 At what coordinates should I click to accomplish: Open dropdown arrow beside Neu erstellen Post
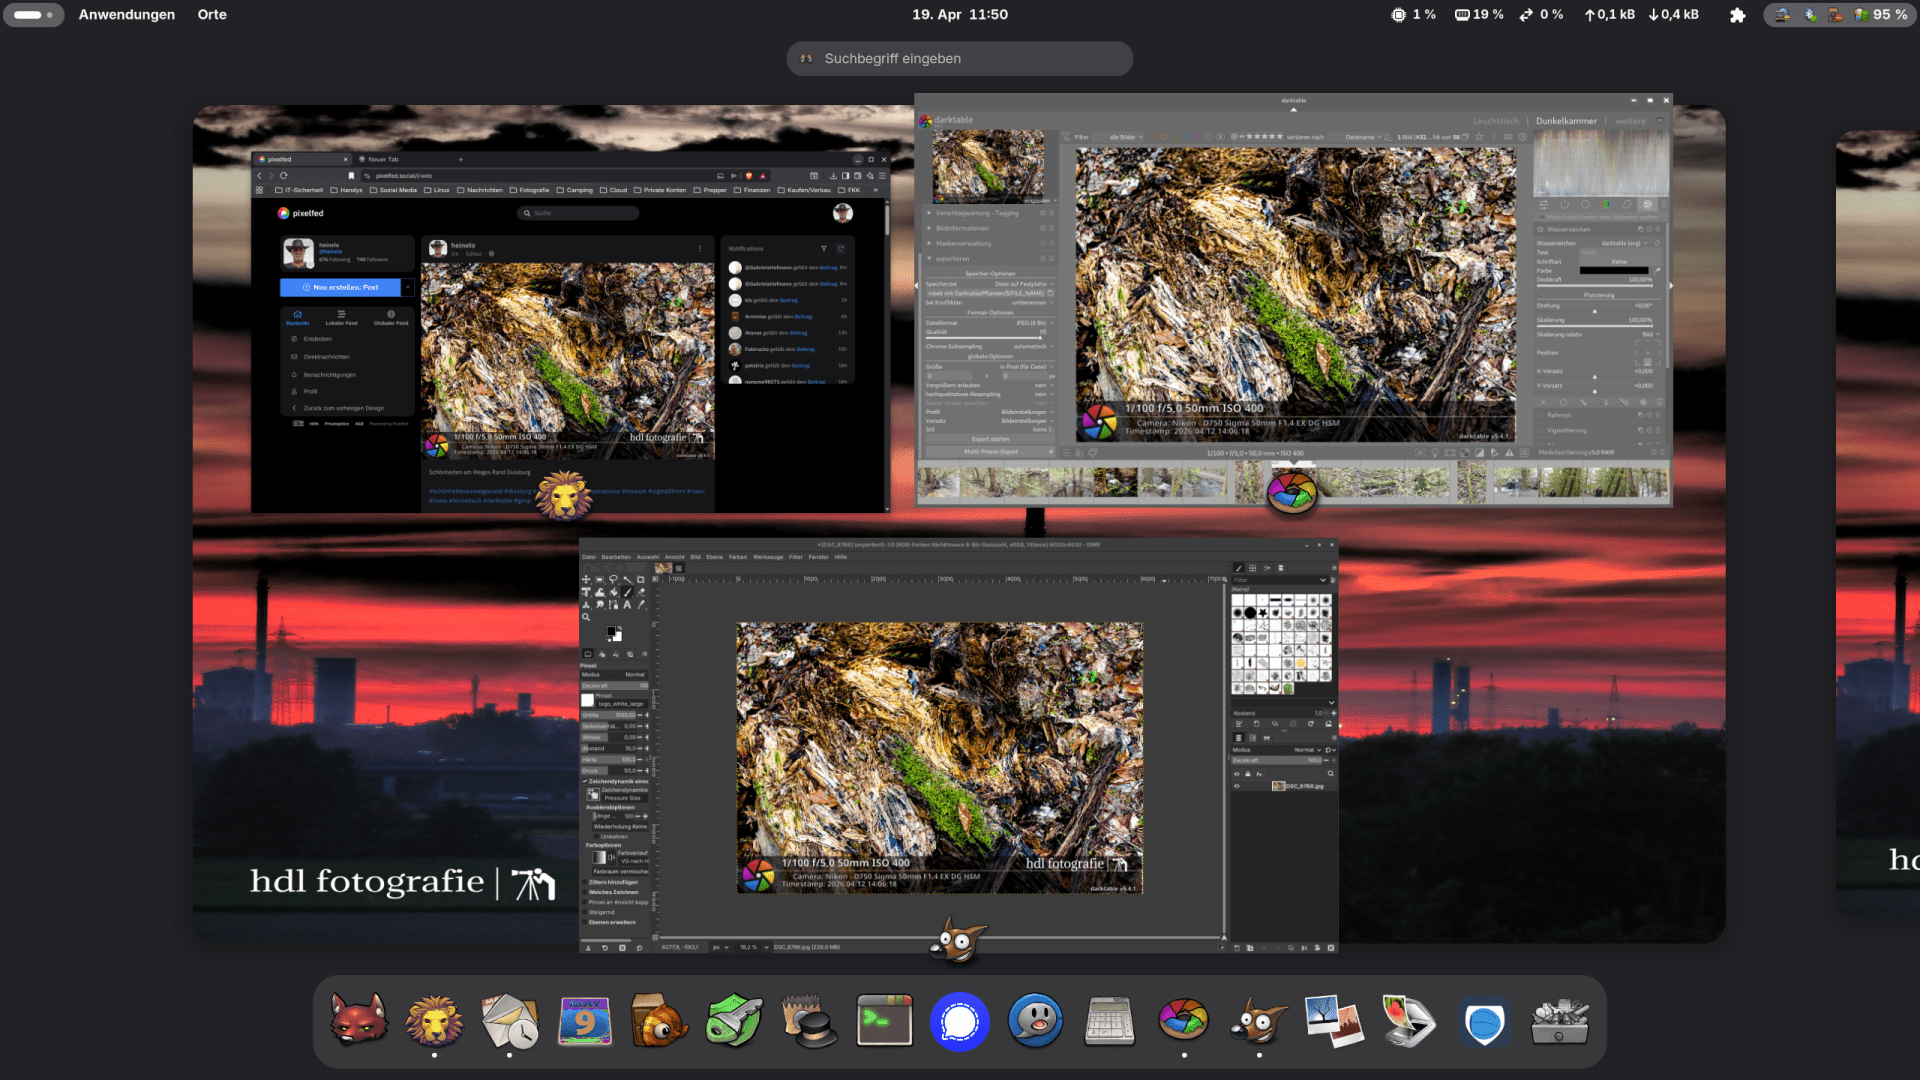(408, 287)
